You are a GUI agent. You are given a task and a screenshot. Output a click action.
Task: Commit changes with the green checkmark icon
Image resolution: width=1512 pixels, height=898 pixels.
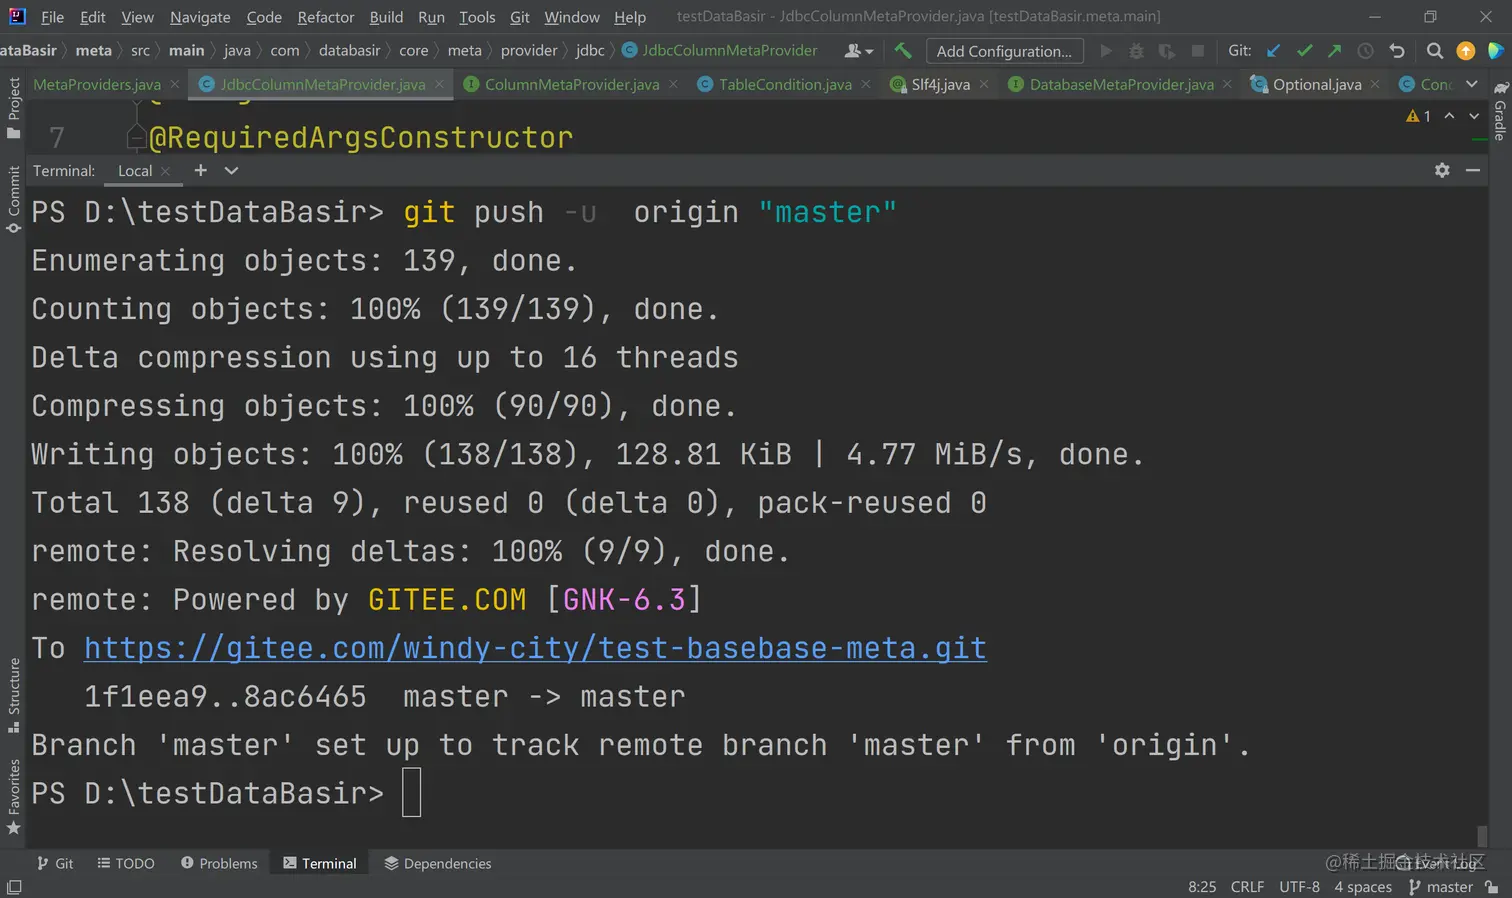[1304, 51]
